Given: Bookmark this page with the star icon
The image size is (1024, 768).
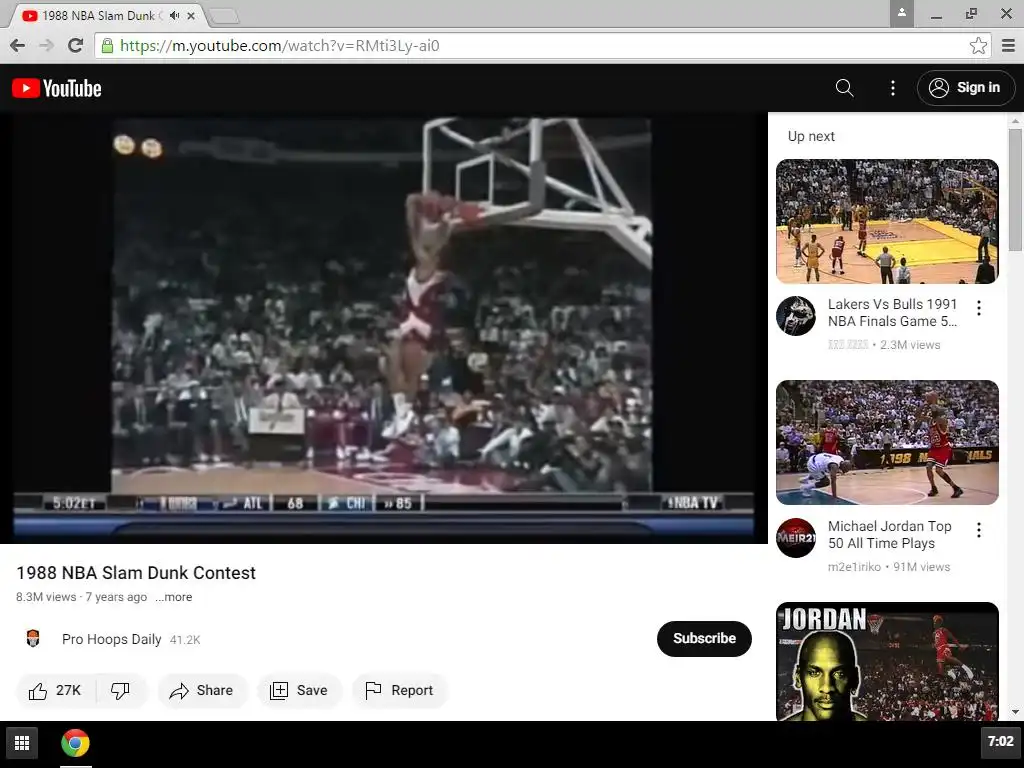Looking at the screenshot, I should point(978,45).
